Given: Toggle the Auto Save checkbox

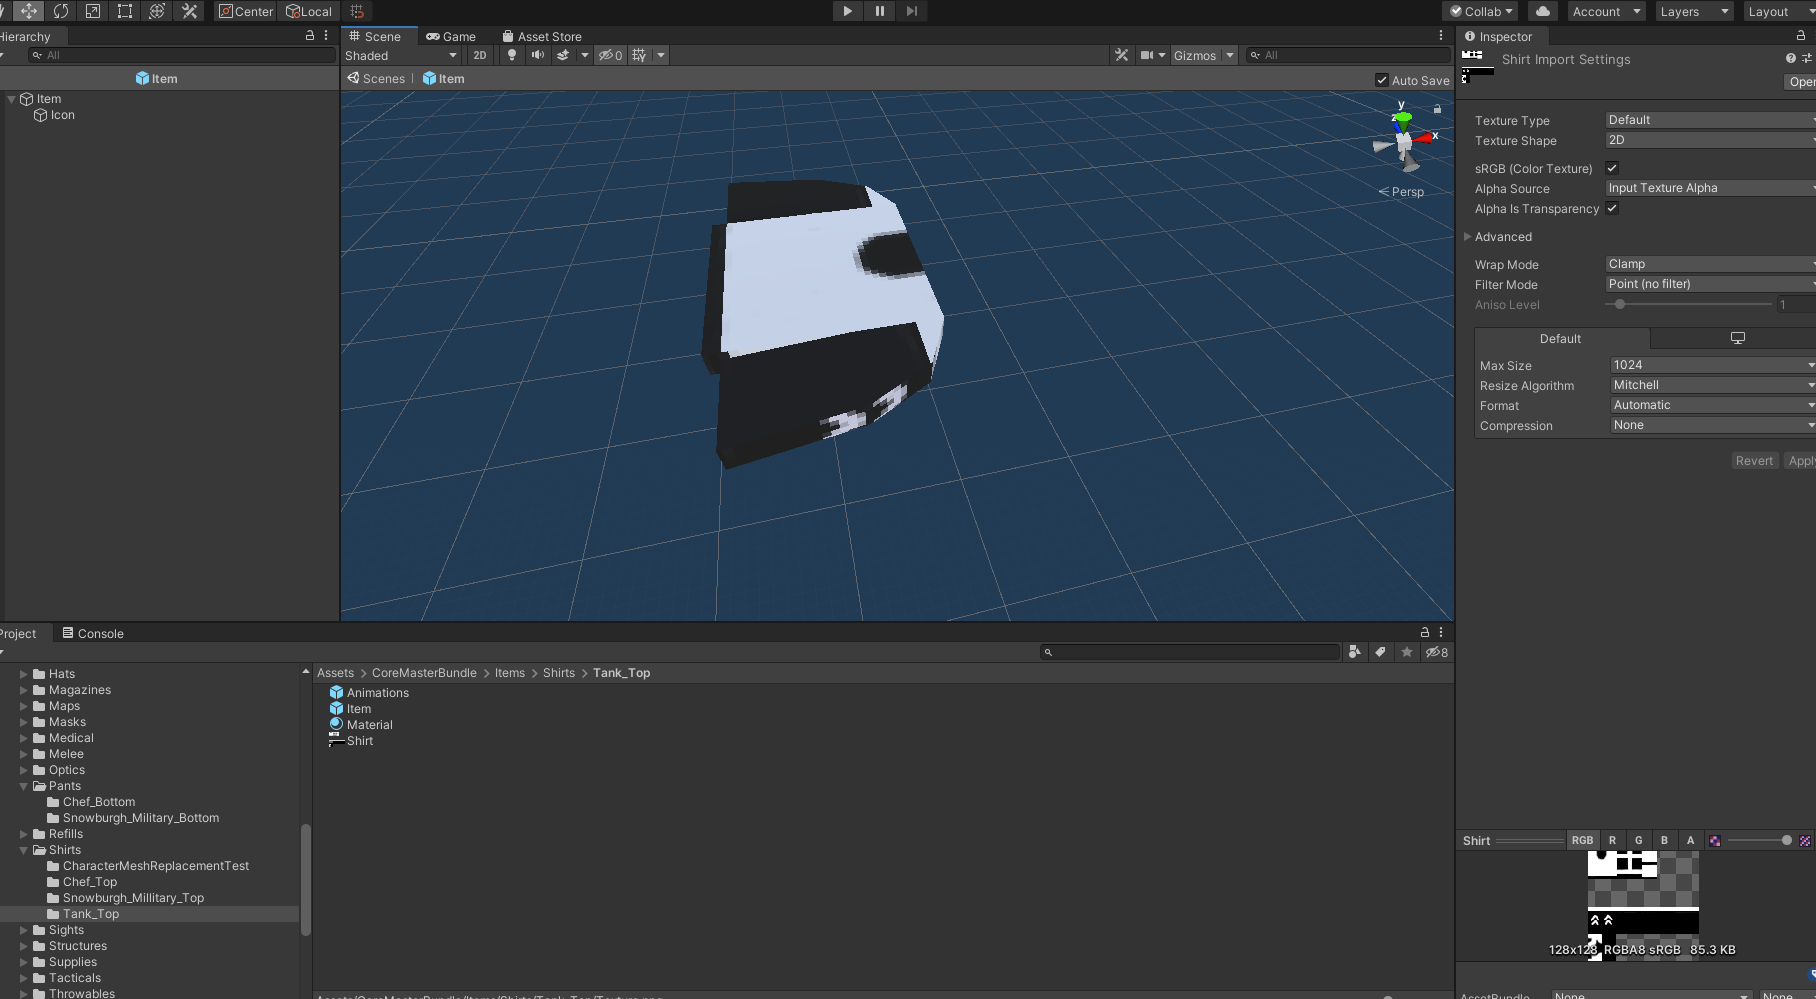Looking at the screenshot, I should [1382, 80].
